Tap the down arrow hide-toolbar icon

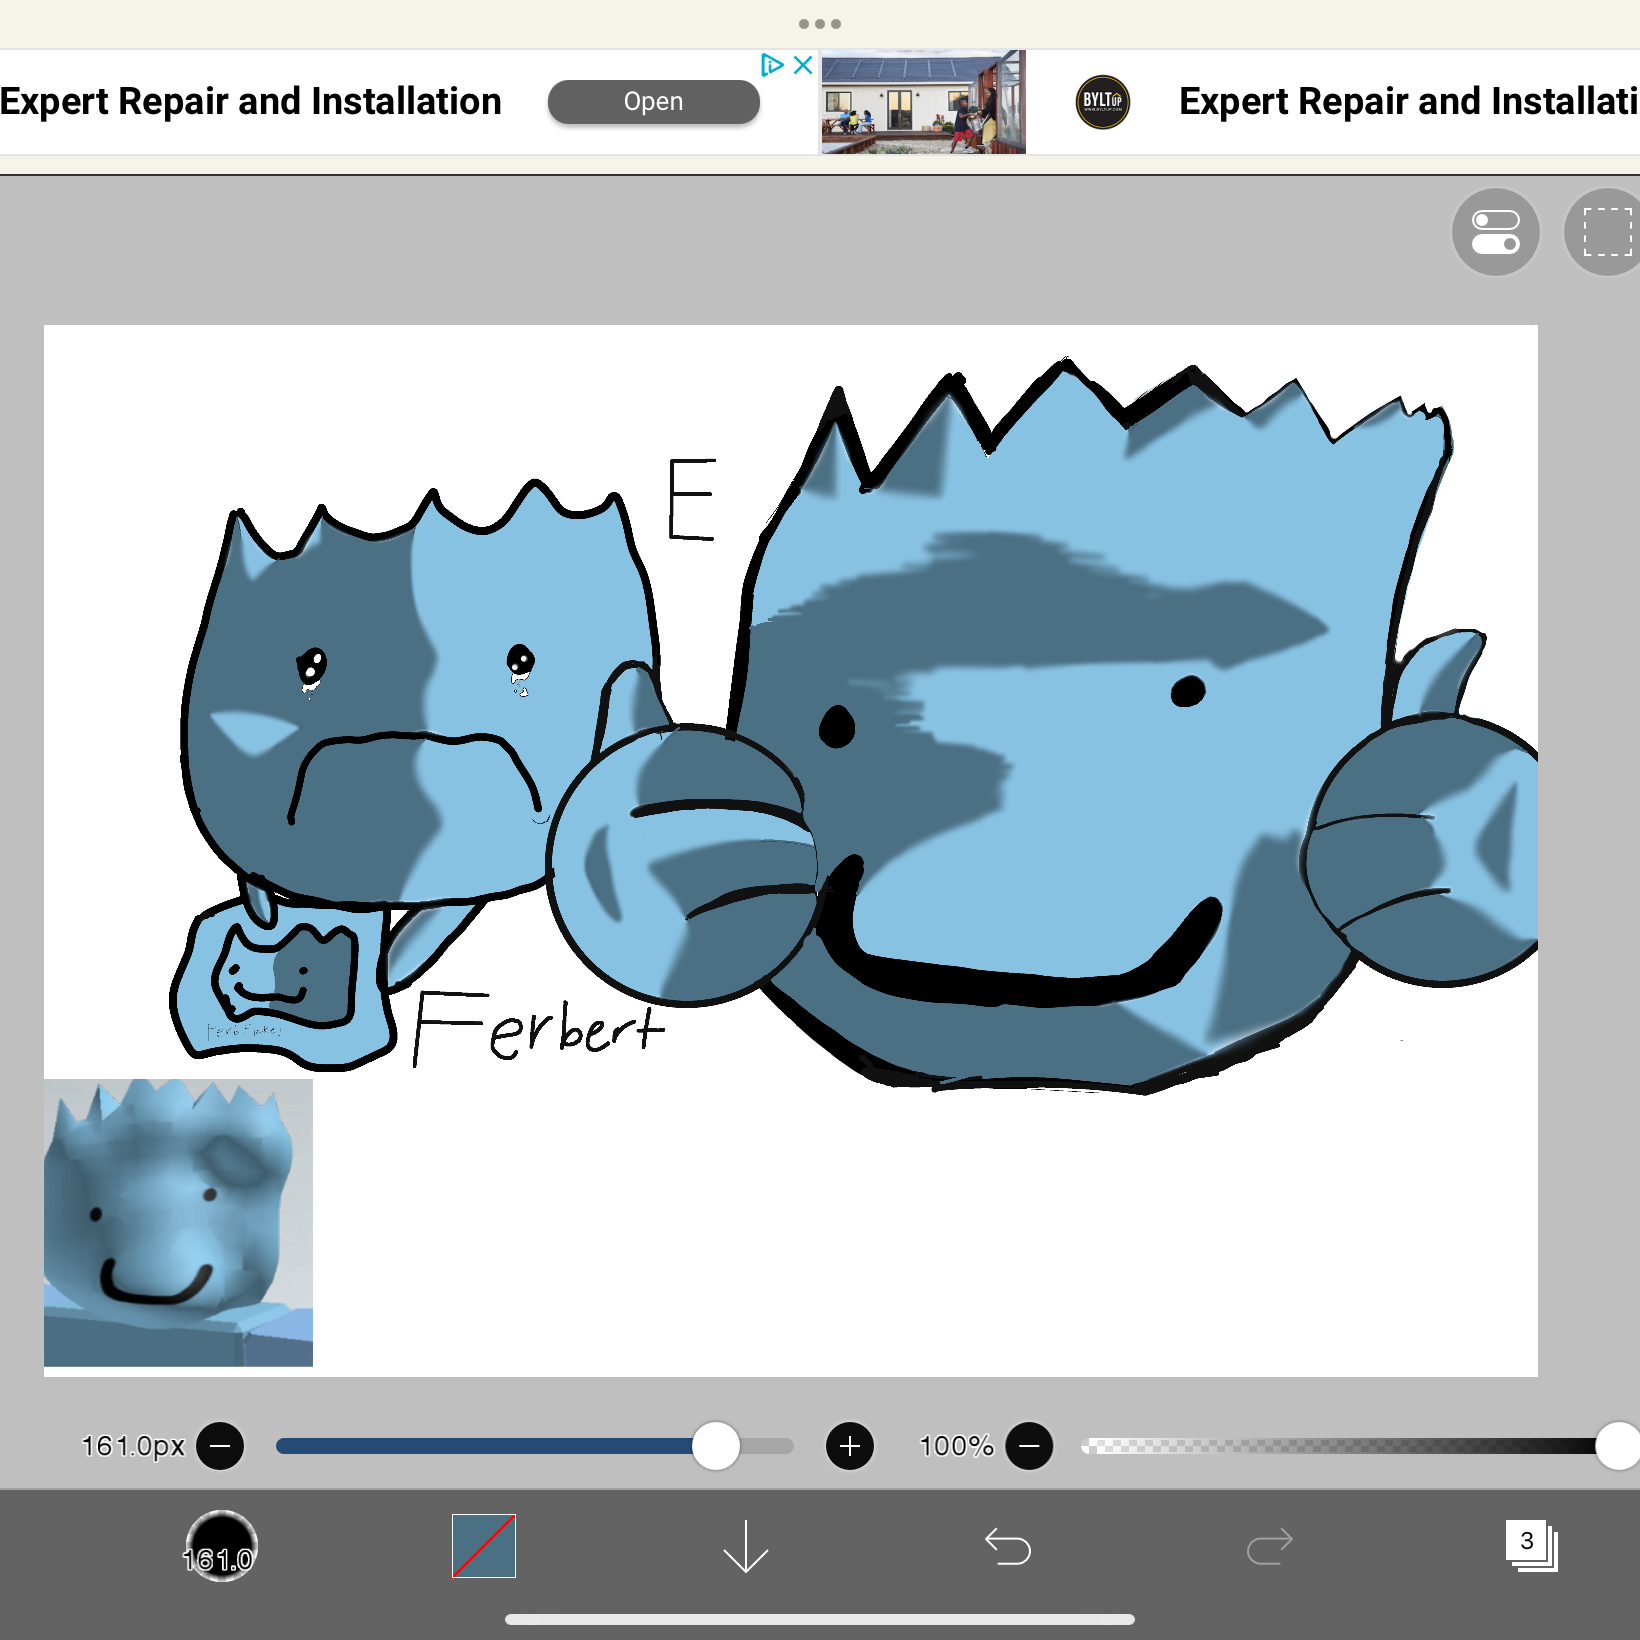click(745, 1547)
